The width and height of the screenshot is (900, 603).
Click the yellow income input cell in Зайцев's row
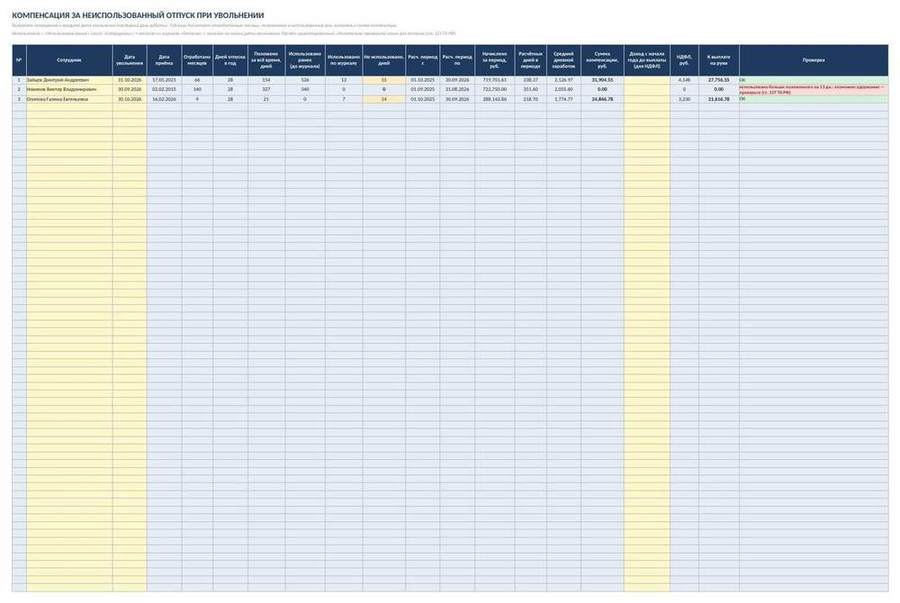tap(647, 80)
